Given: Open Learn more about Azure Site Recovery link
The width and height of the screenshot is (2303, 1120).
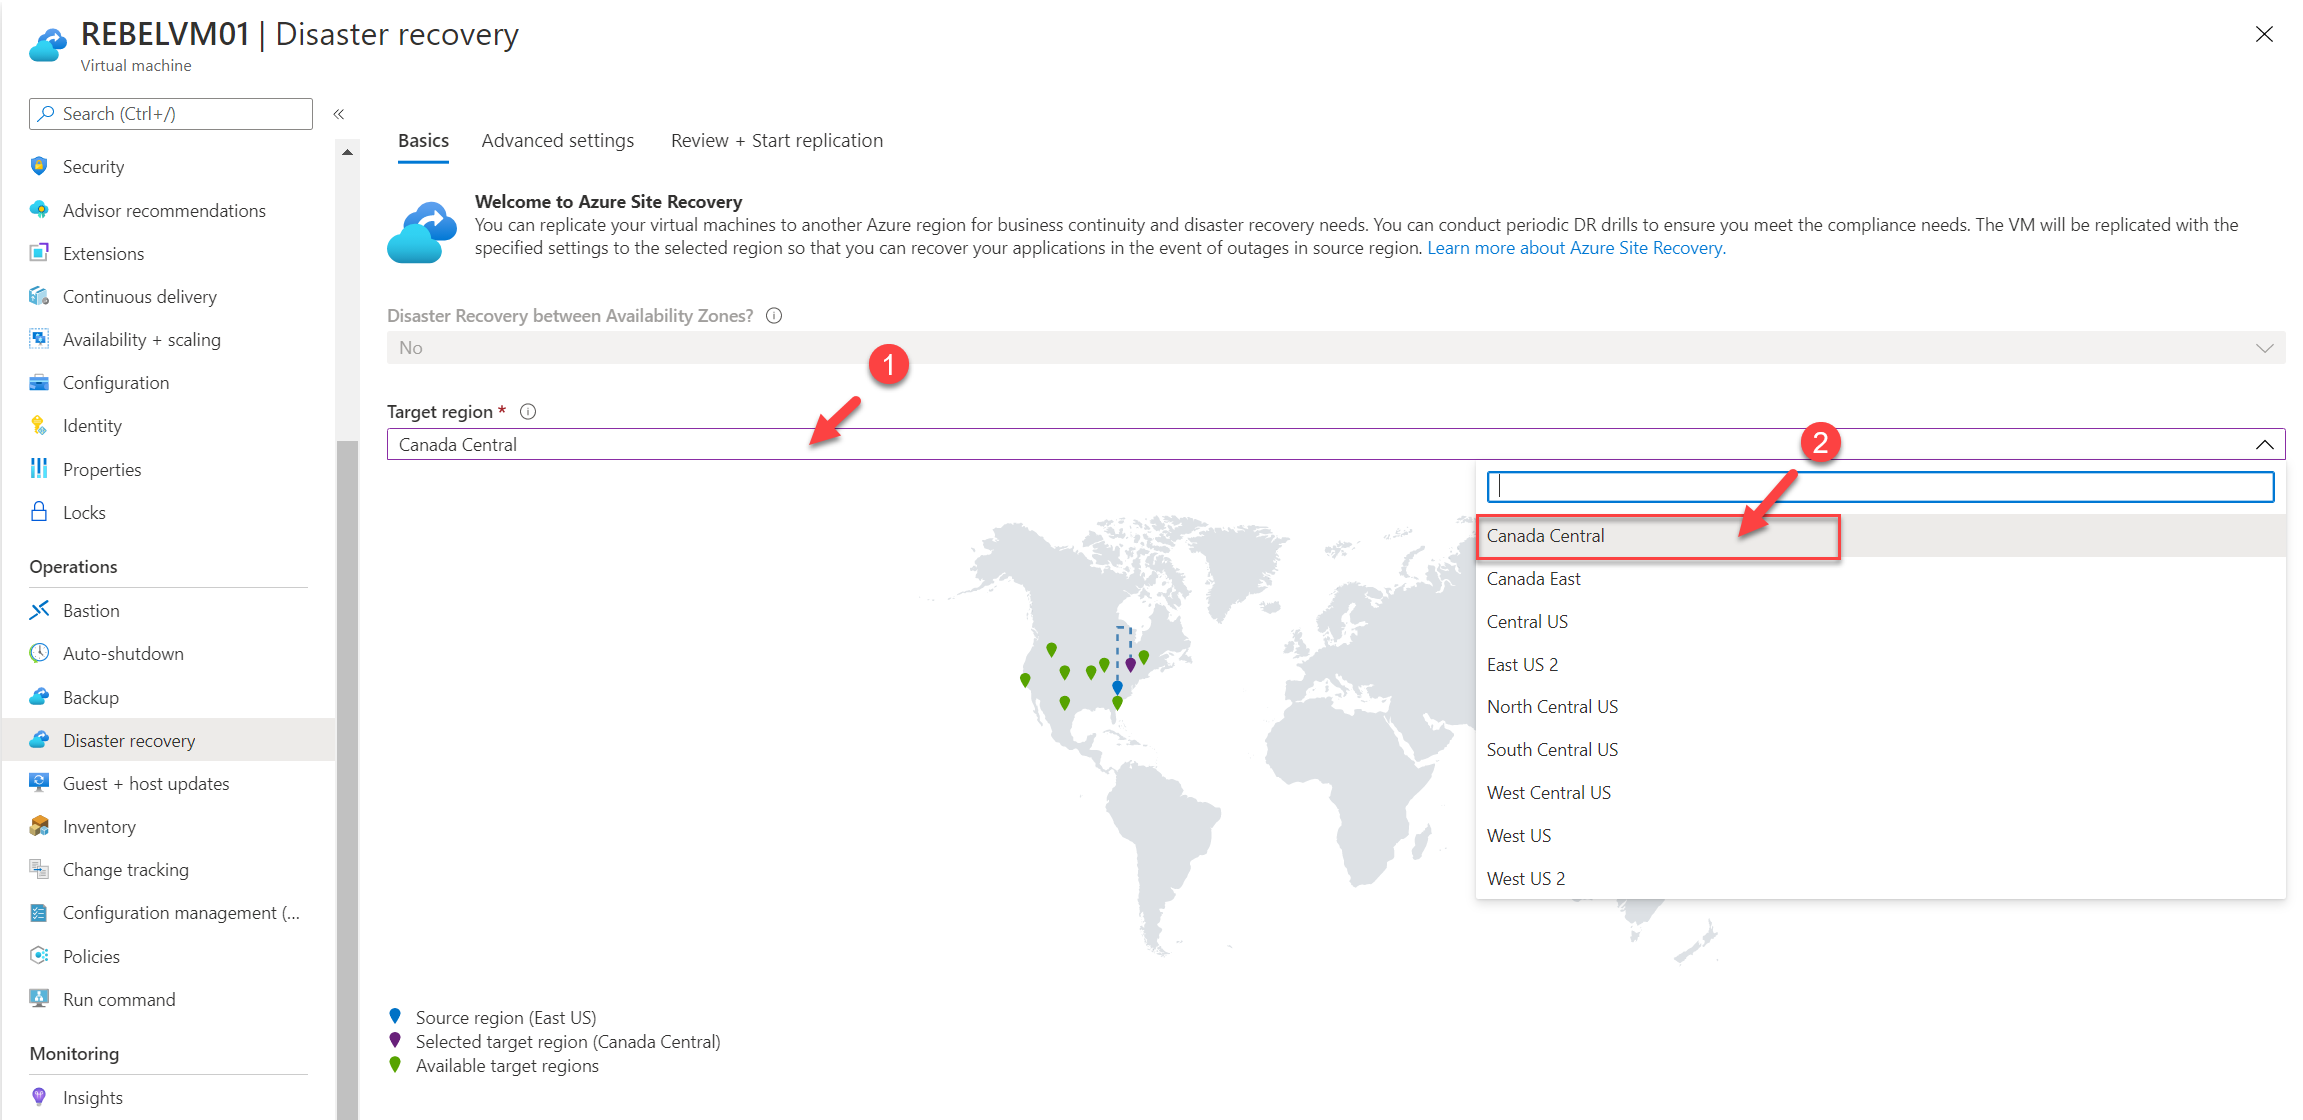Looking at the screenshot, I should point(1576,248).
